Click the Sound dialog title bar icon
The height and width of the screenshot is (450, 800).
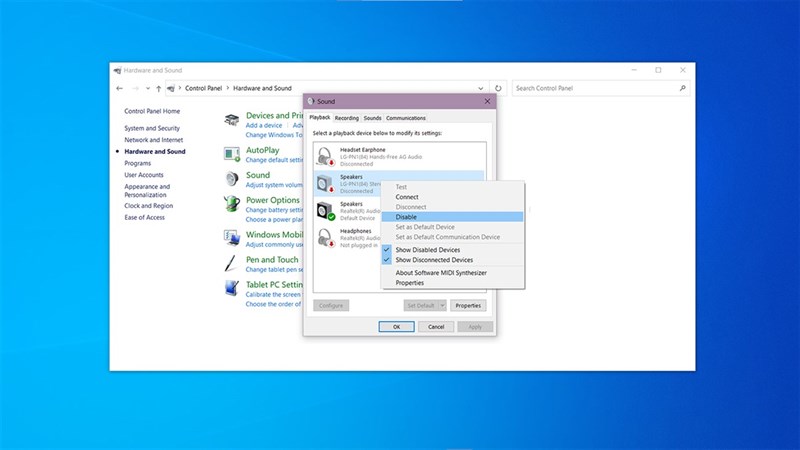(x=311, y=101)
